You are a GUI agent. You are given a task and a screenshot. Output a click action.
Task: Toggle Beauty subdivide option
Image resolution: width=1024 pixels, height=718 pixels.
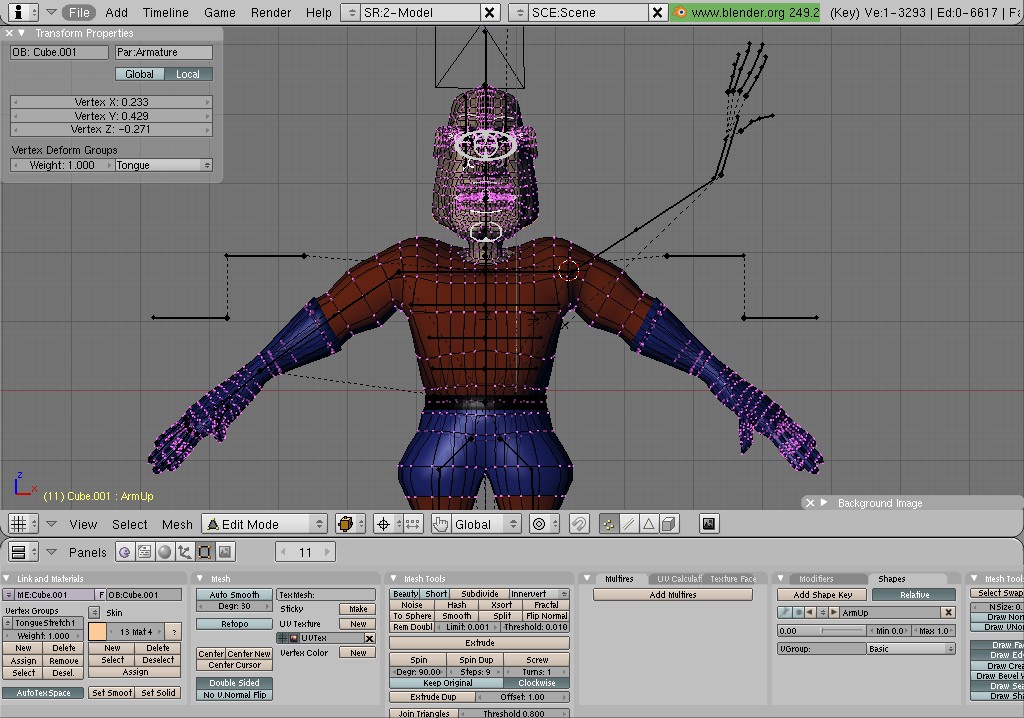(405, 594)
